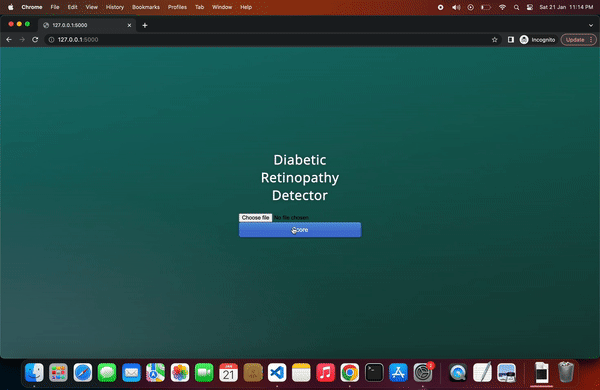Open the View menu
Screen dimensions: 600x390
coord(91,7)
